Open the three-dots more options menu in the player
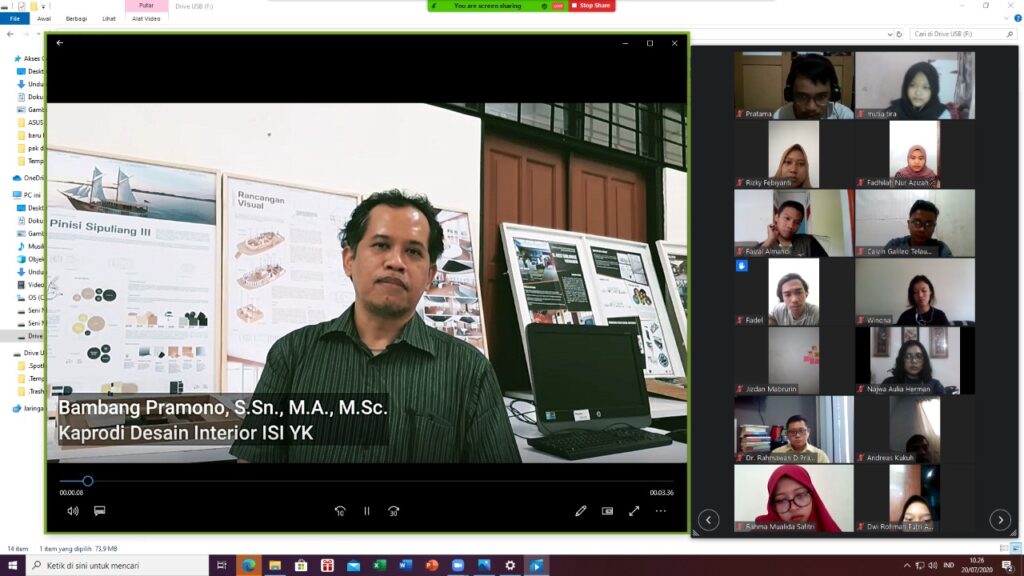This screenshot has height=576, width=1024. click(661, 511)
